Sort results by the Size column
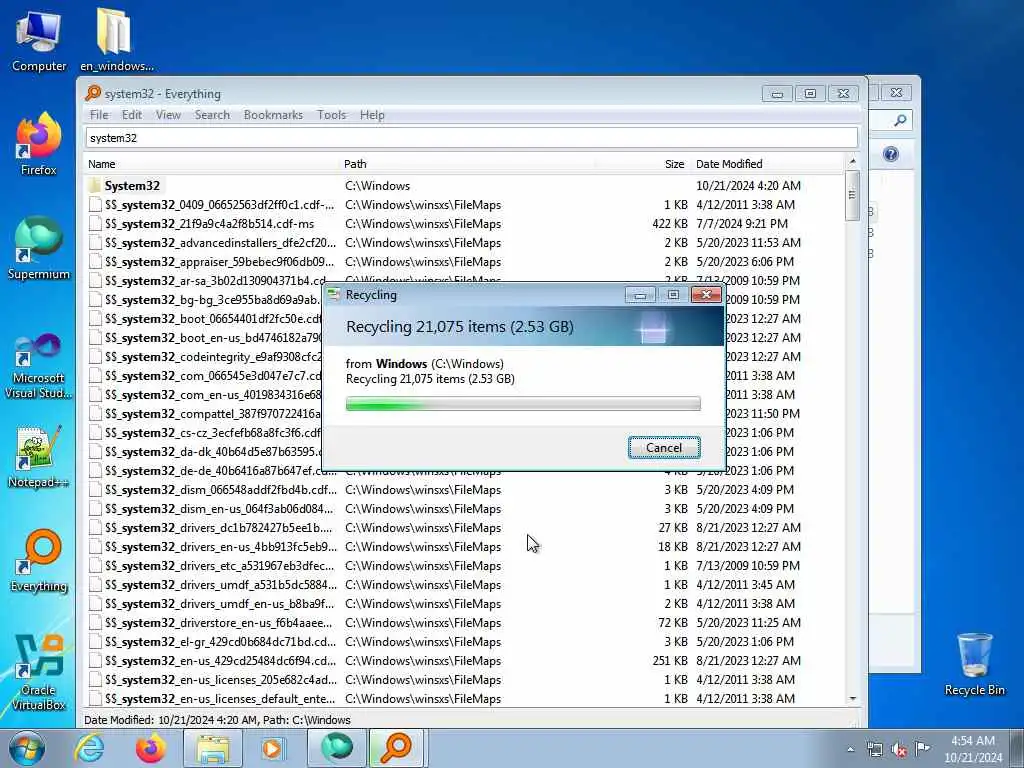The height and width of the screenshot is (768, 1024). pyautogui.click(x=643, y=164)
